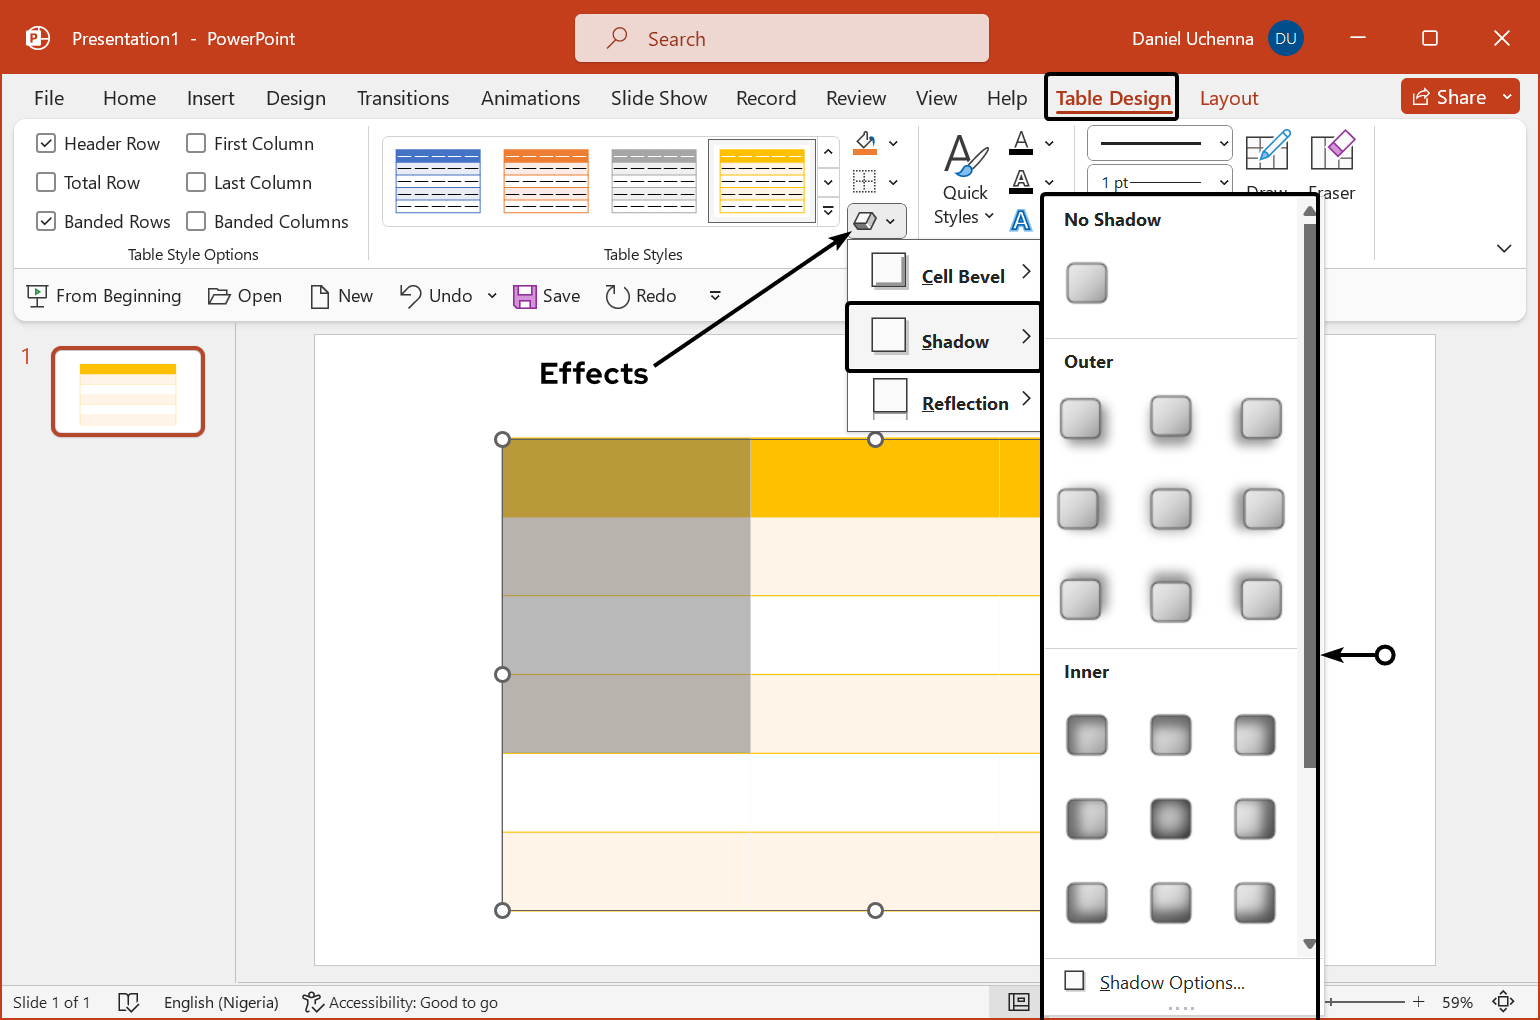Click the Undo arrow icon
1540x1020 pixels.
[410, 295]
